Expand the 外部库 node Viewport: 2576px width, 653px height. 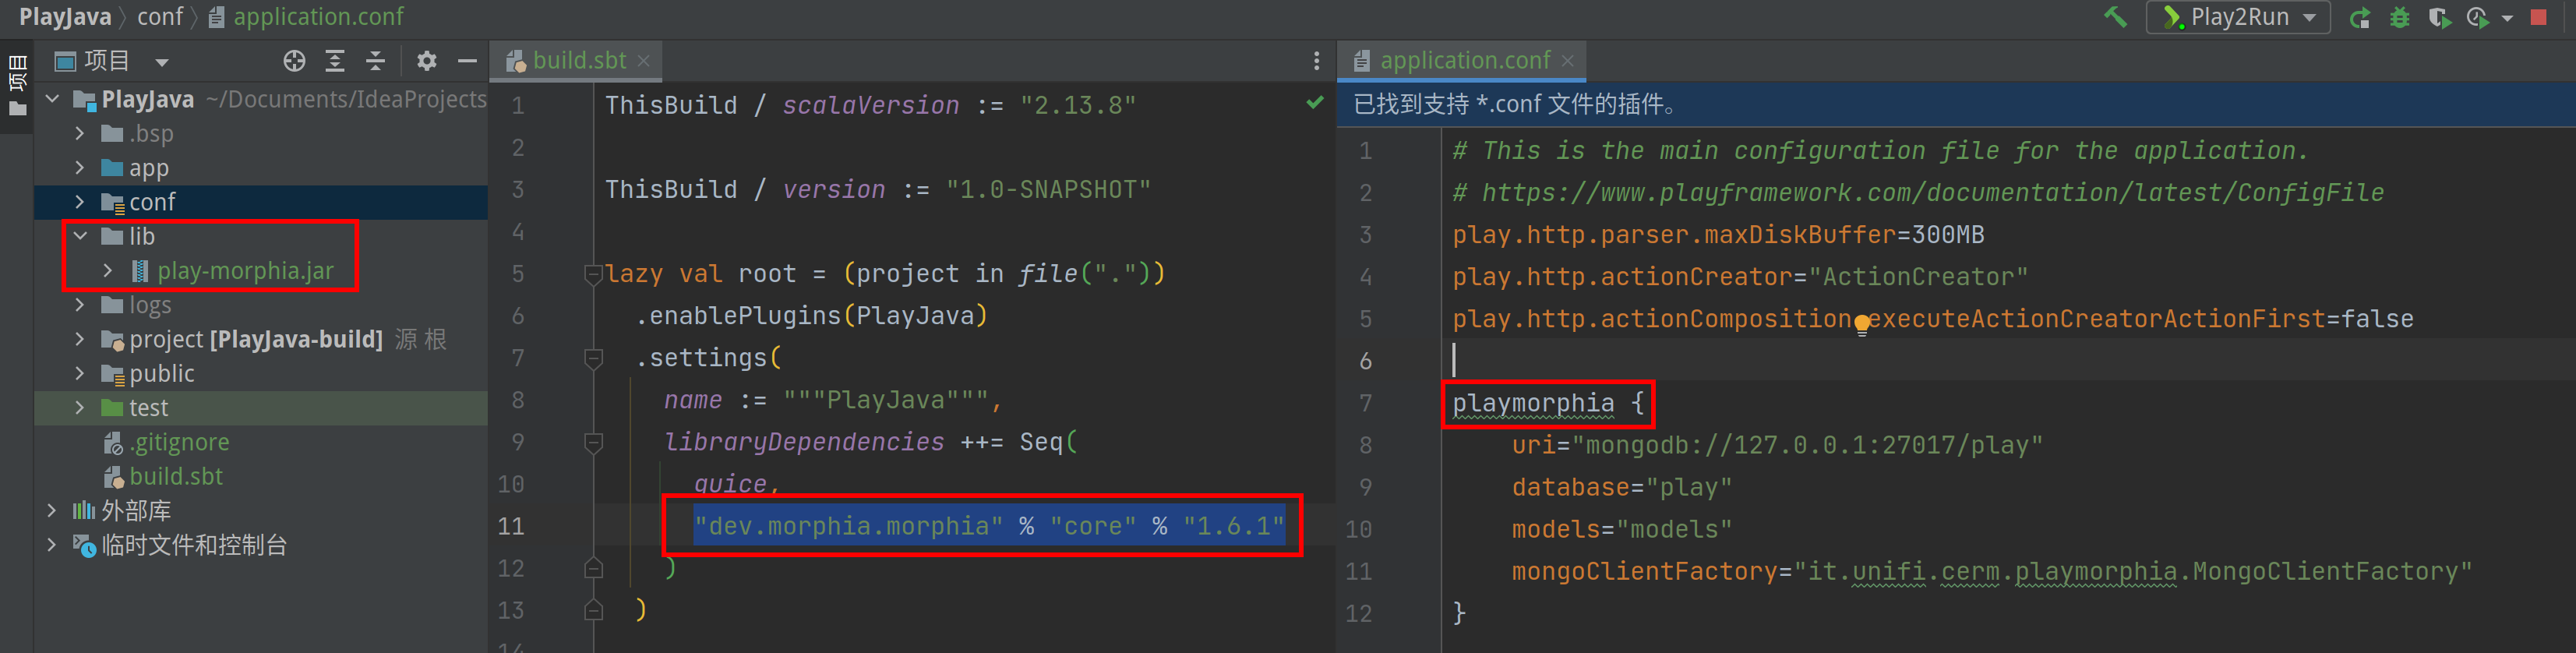[53, 511]
